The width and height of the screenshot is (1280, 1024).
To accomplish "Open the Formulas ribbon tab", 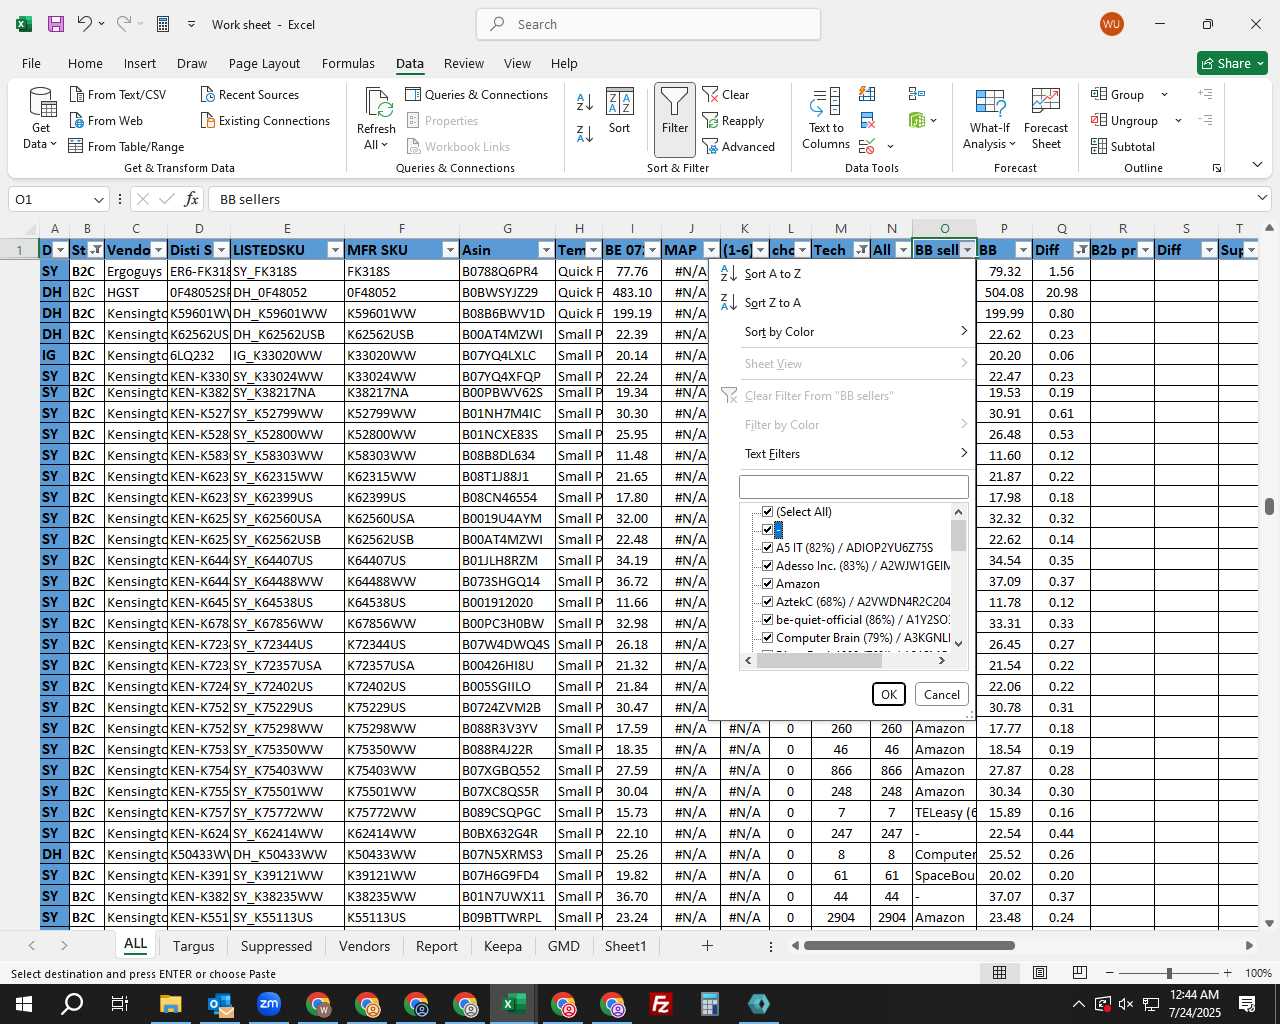I will coord(348,63).
